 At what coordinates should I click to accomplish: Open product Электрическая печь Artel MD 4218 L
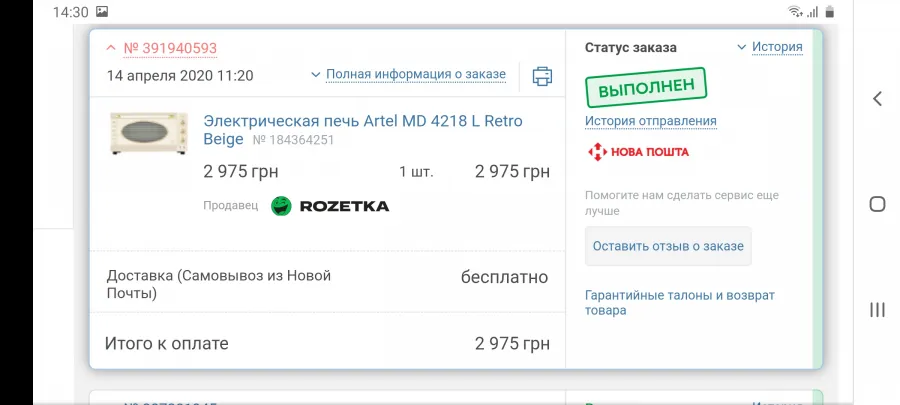pyautogui.click(x=363, y=130)
